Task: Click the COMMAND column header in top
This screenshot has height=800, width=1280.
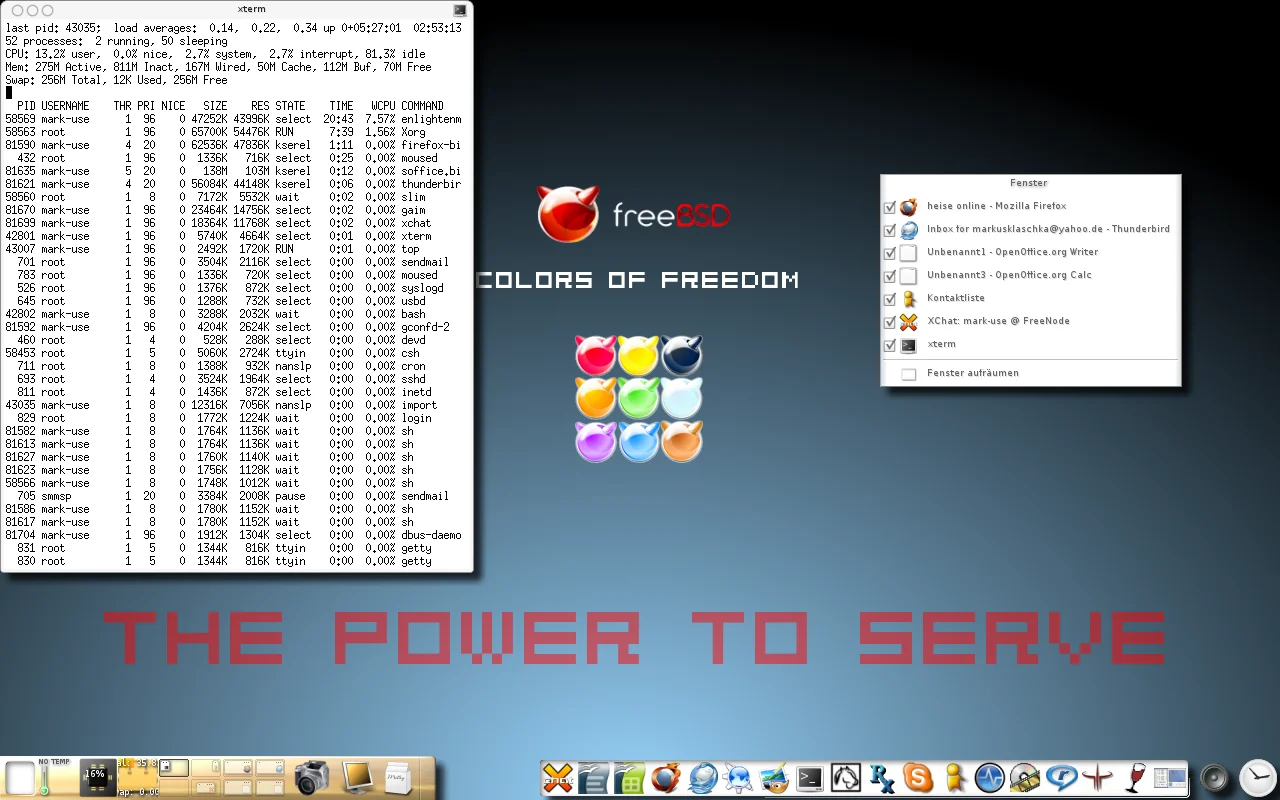Action: tap(422, 106)
